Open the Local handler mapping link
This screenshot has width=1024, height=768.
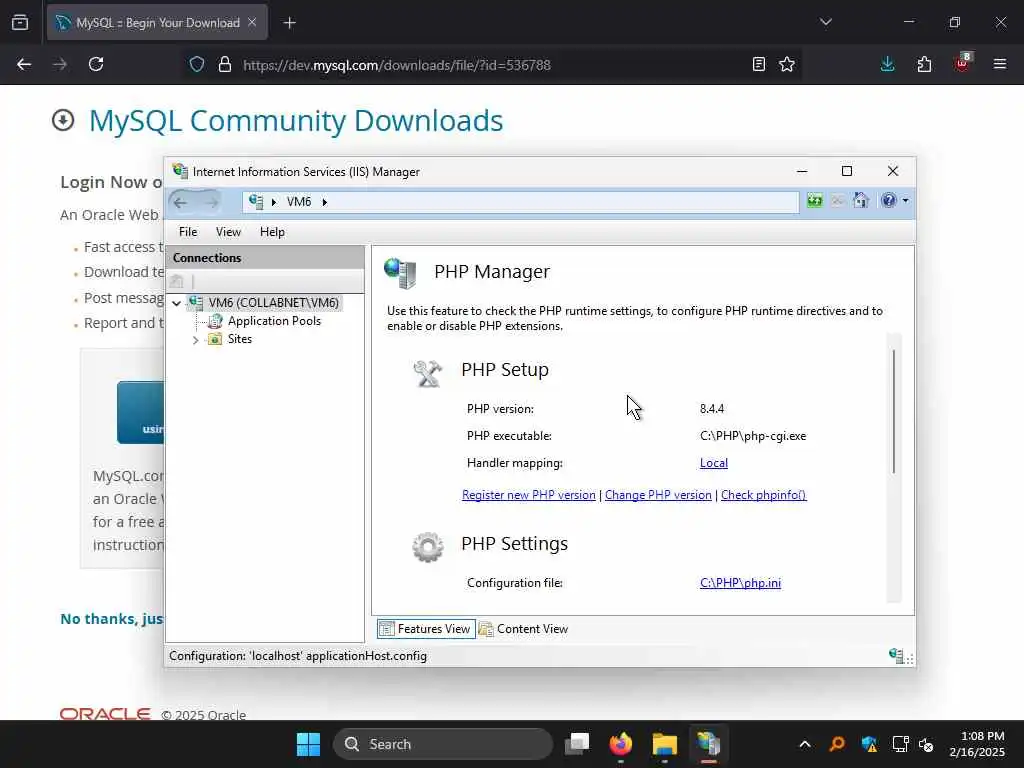[714, 463]
